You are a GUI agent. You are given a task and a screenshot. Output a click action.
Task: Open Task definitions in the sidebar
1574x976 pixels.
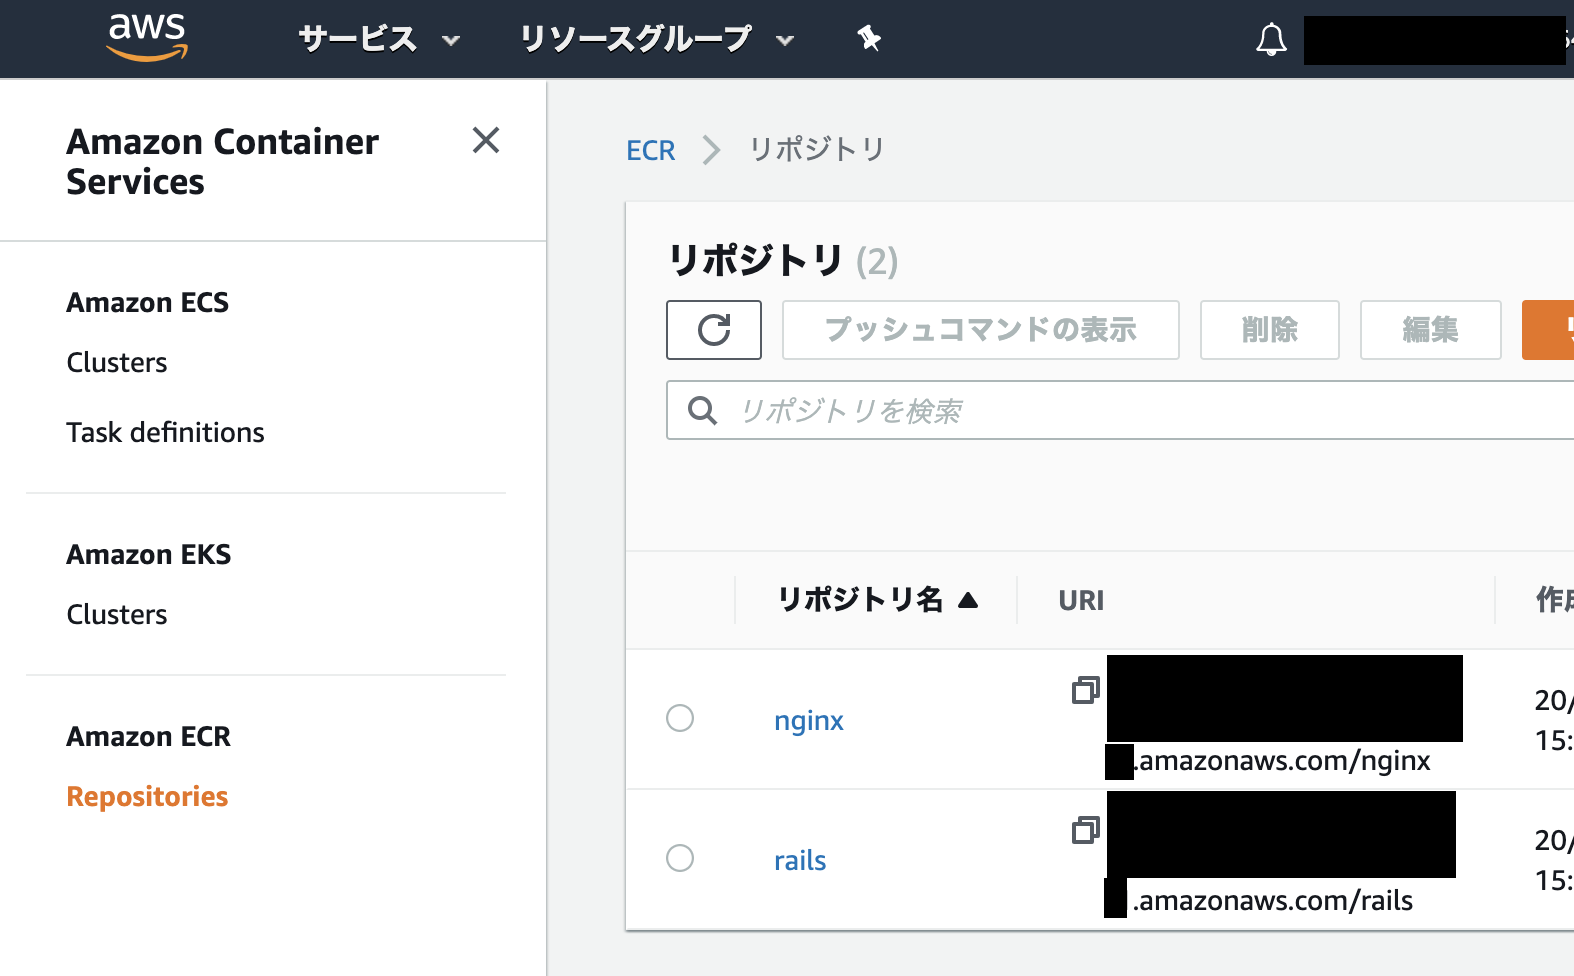point(165,432)
